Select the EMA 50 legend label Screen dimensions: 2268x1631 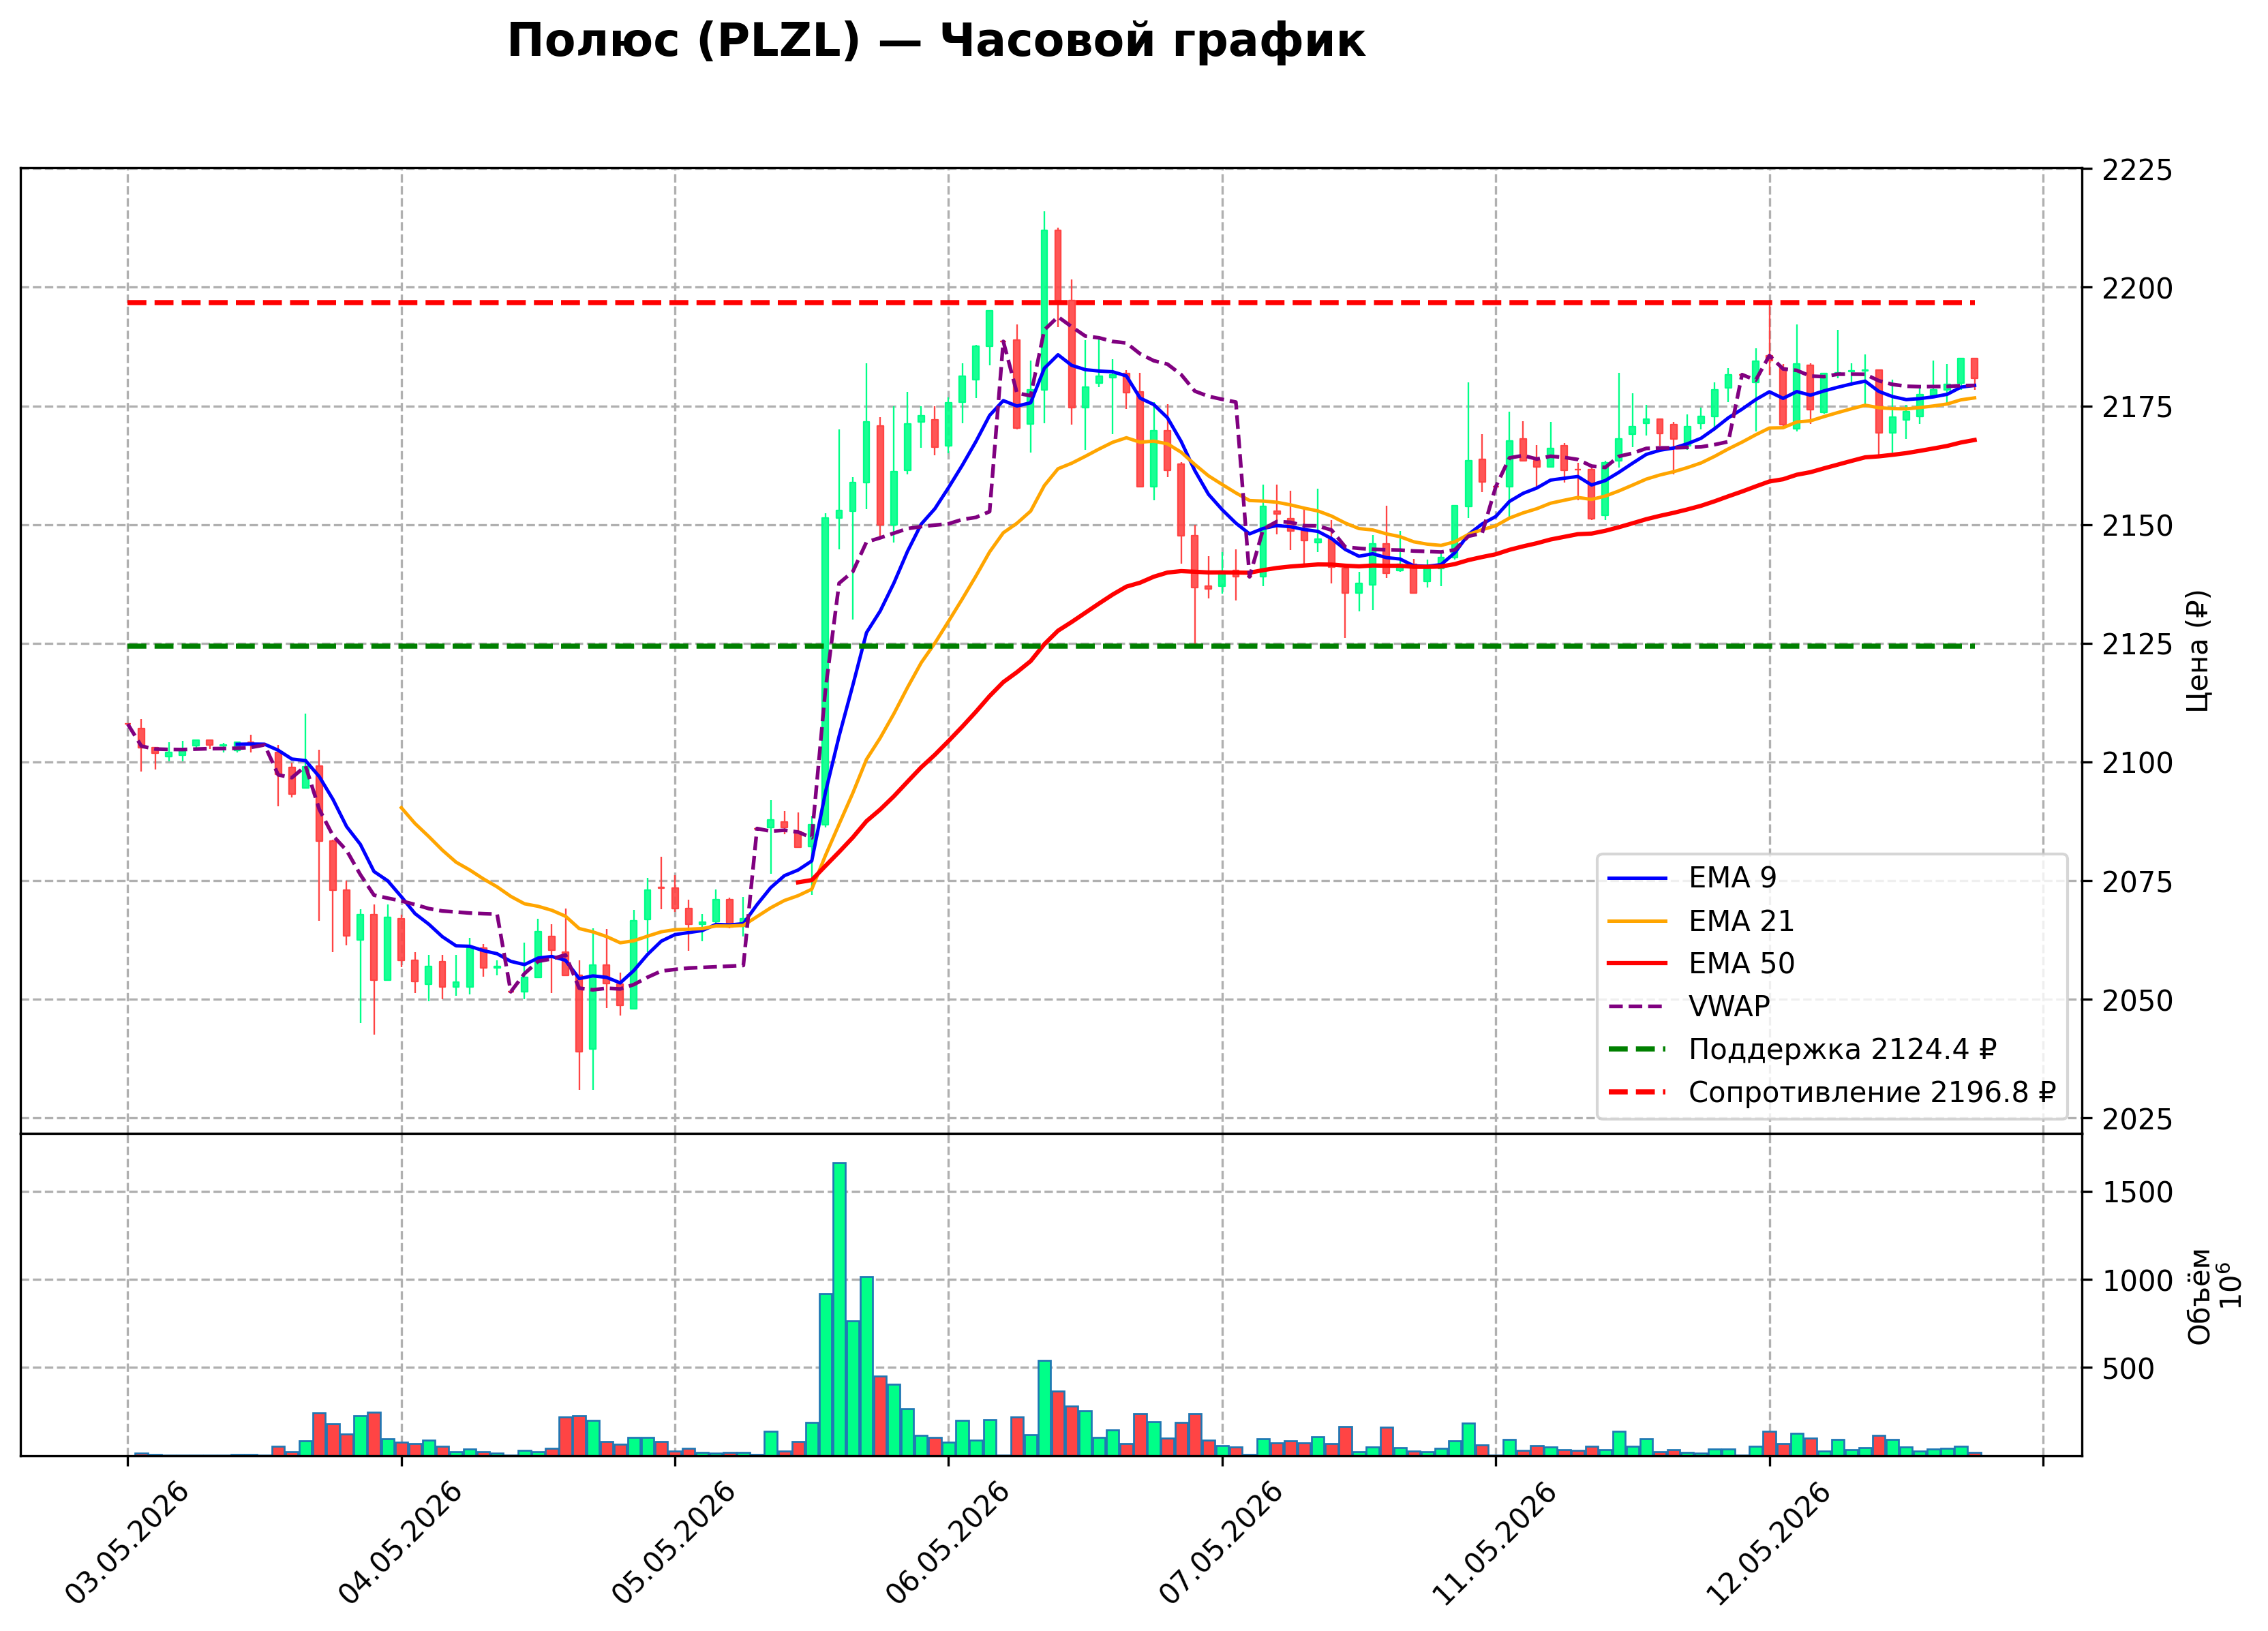[1741, 964]
